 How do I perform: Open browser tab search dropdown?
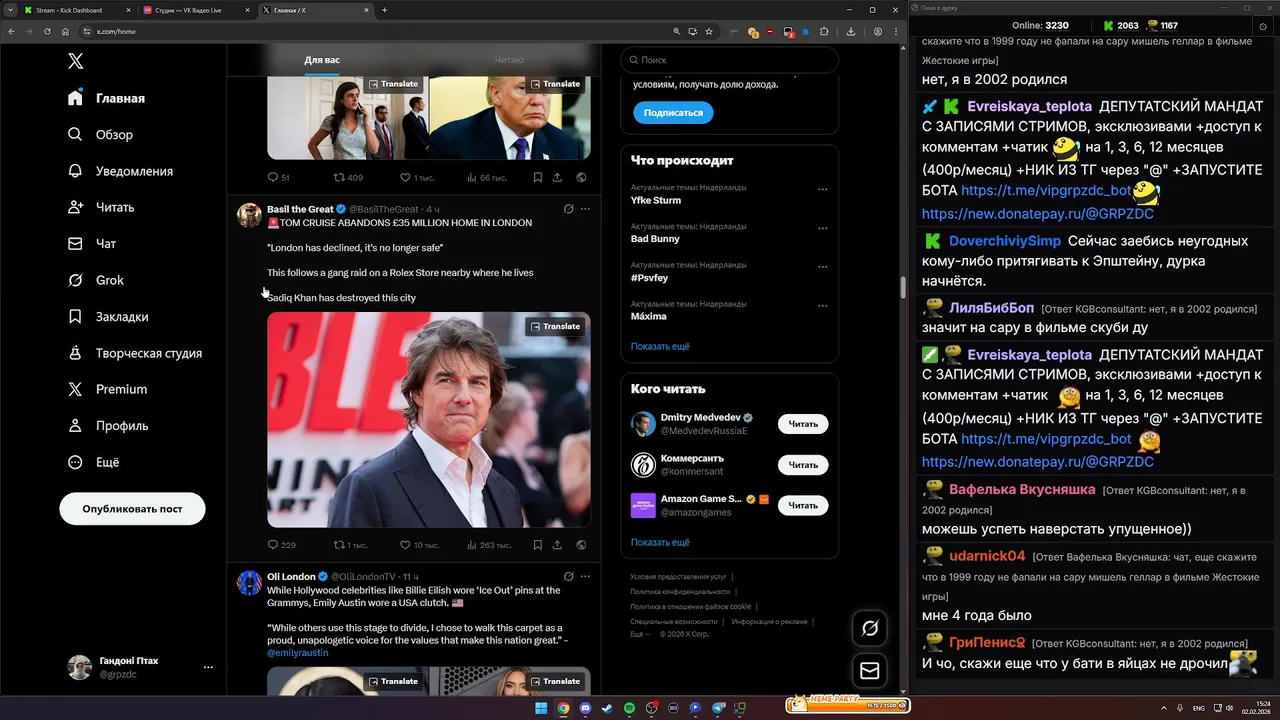[x=11, y=10]
